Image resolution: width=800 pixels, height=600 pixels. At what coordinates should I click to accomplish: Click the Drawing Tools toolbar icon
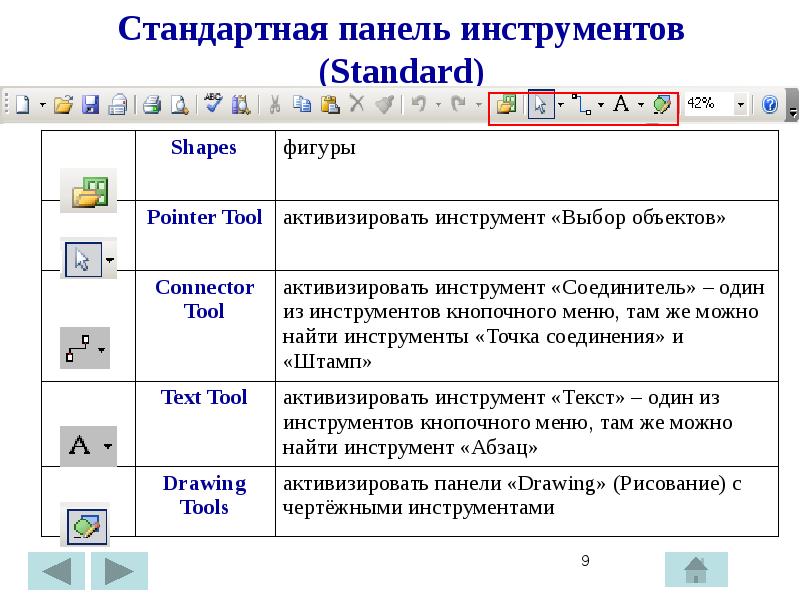pos(661,105)
